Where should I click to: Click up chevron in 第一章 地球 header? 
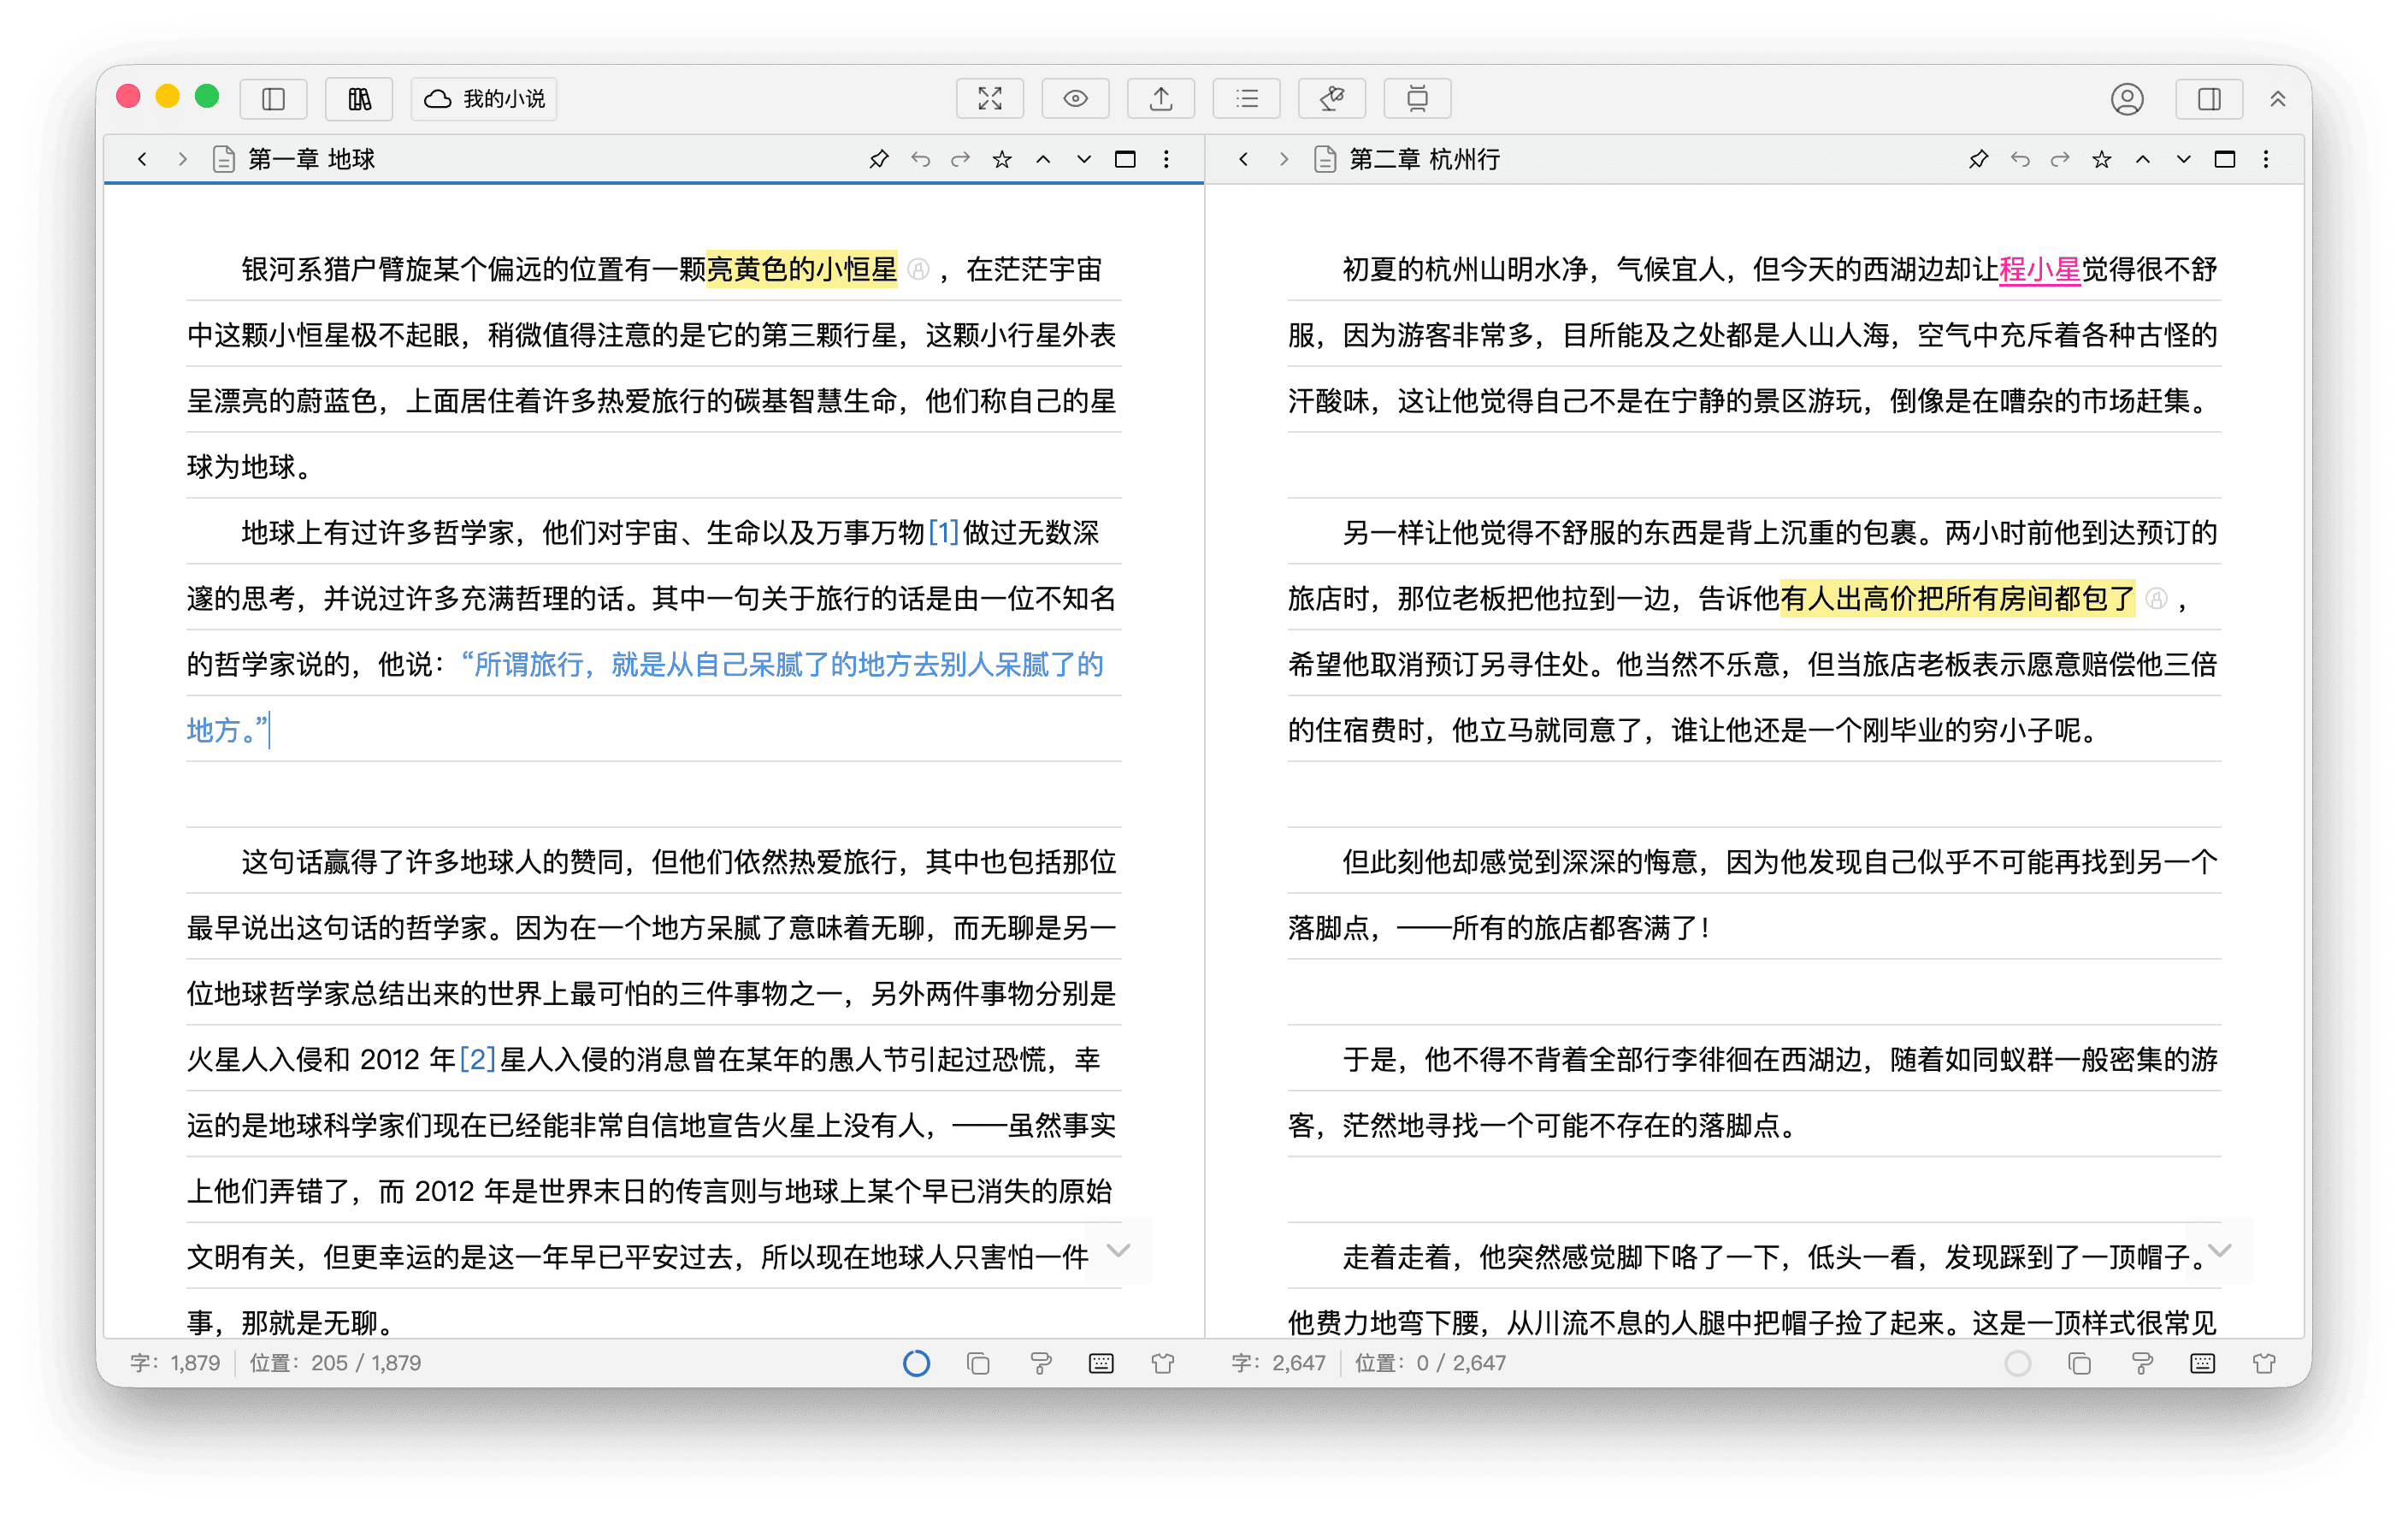point(1043,159)
